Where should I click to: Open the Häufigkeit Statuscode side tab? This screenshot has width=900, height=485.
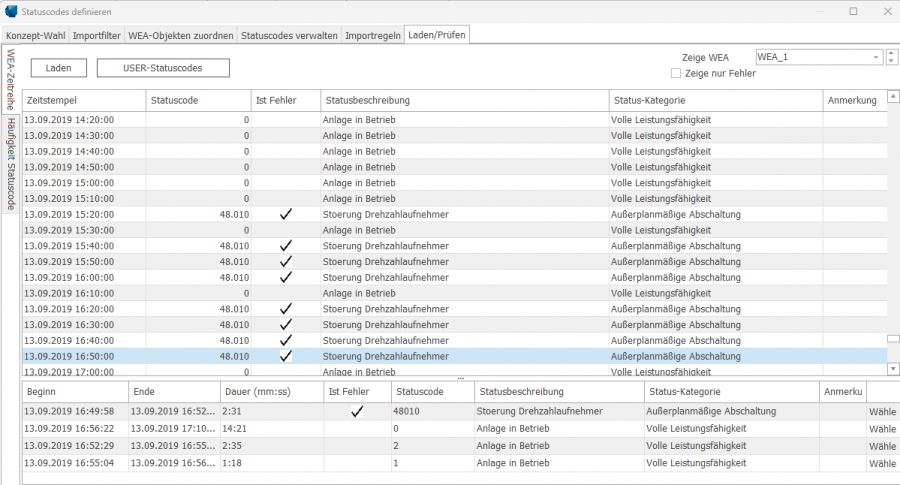(10, 164)
